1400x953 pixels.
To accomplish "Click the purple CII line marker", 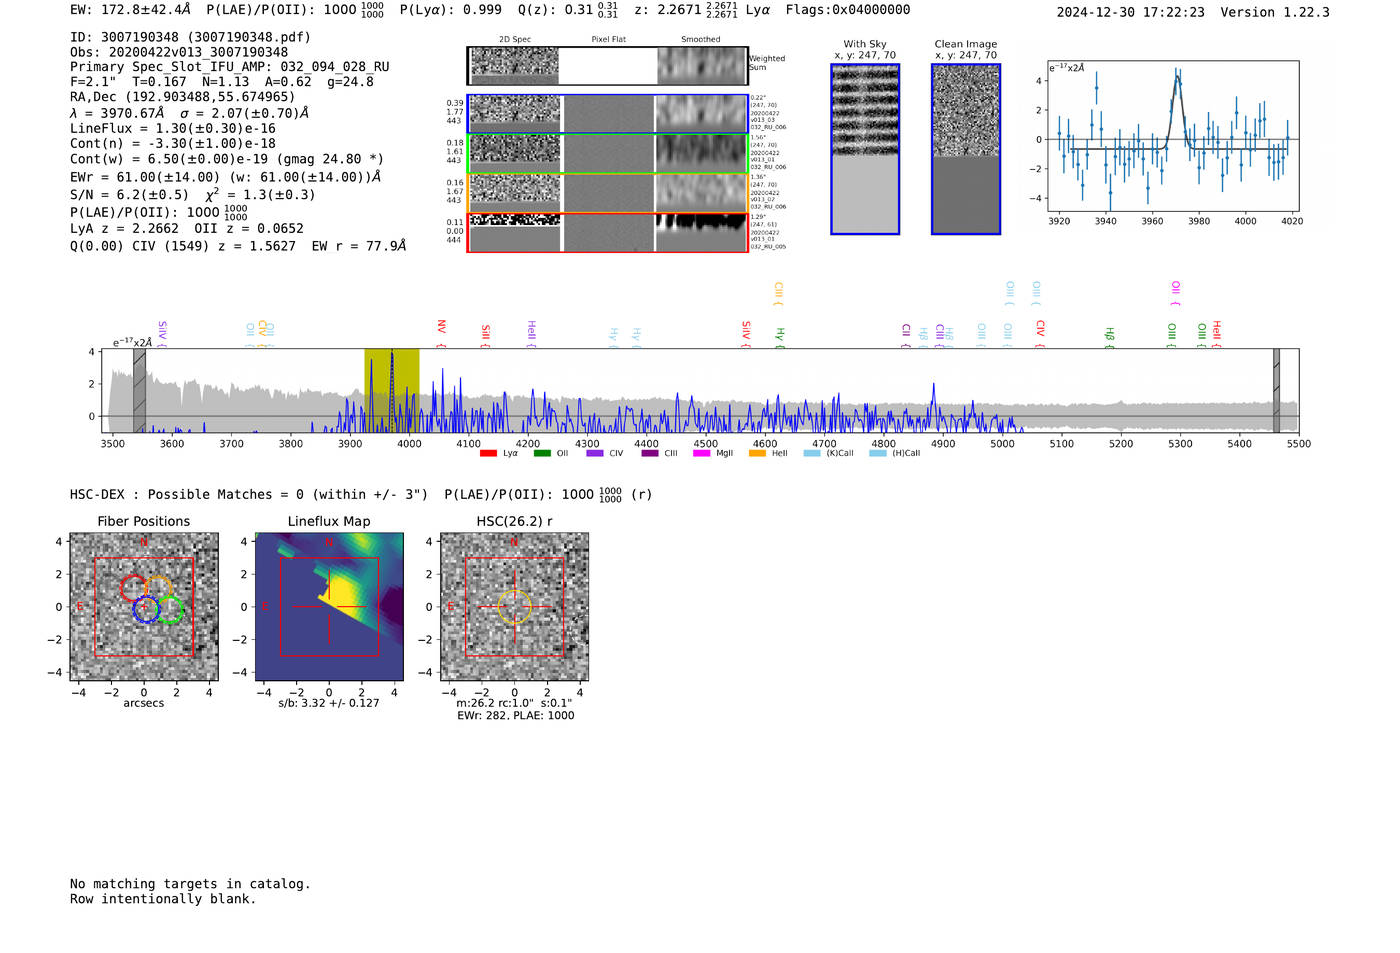I will coord(906,335).
